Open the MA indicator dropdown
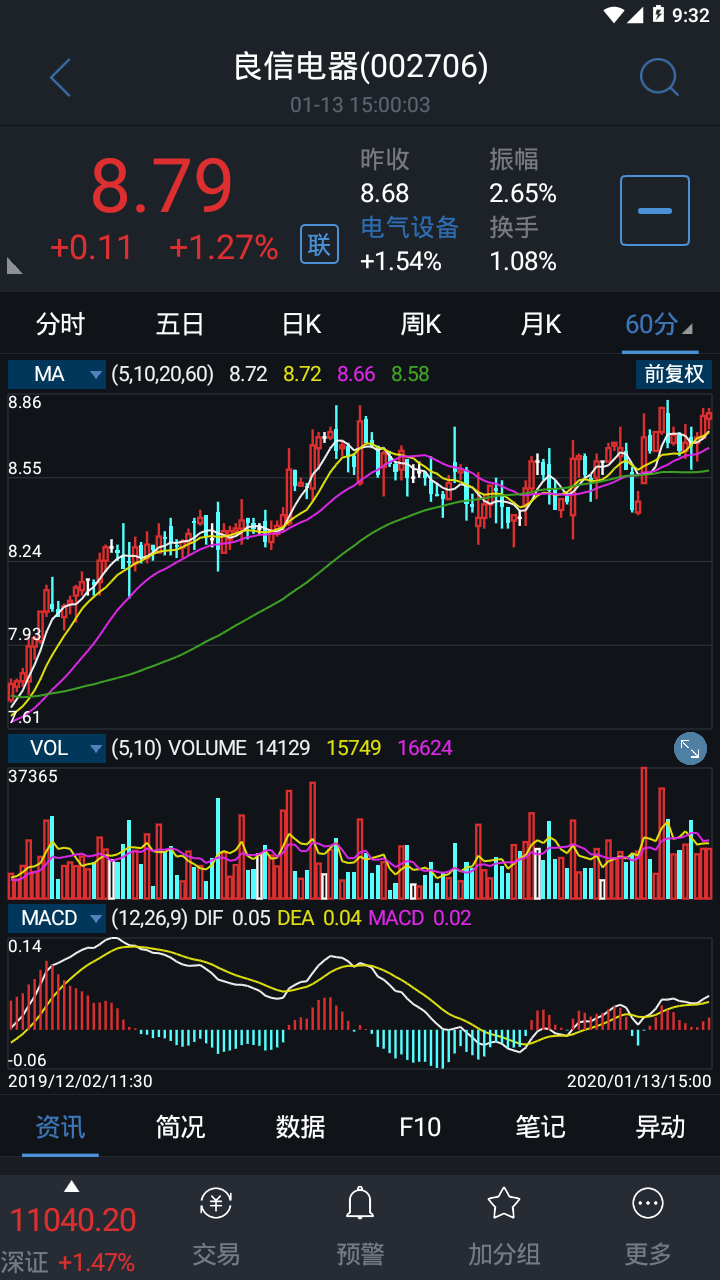This screenshot has height=1280, width=720. point(57,374)
